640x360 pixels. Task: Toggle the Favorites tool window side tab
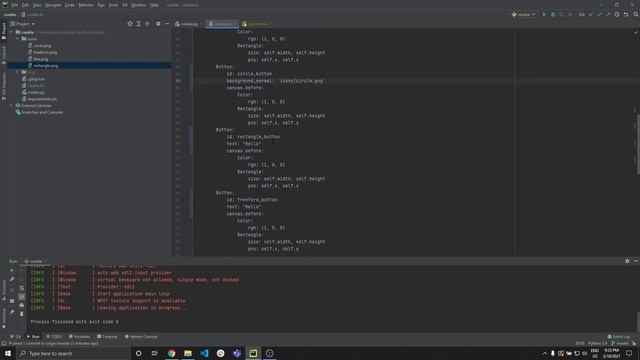(x=4, y=318)
